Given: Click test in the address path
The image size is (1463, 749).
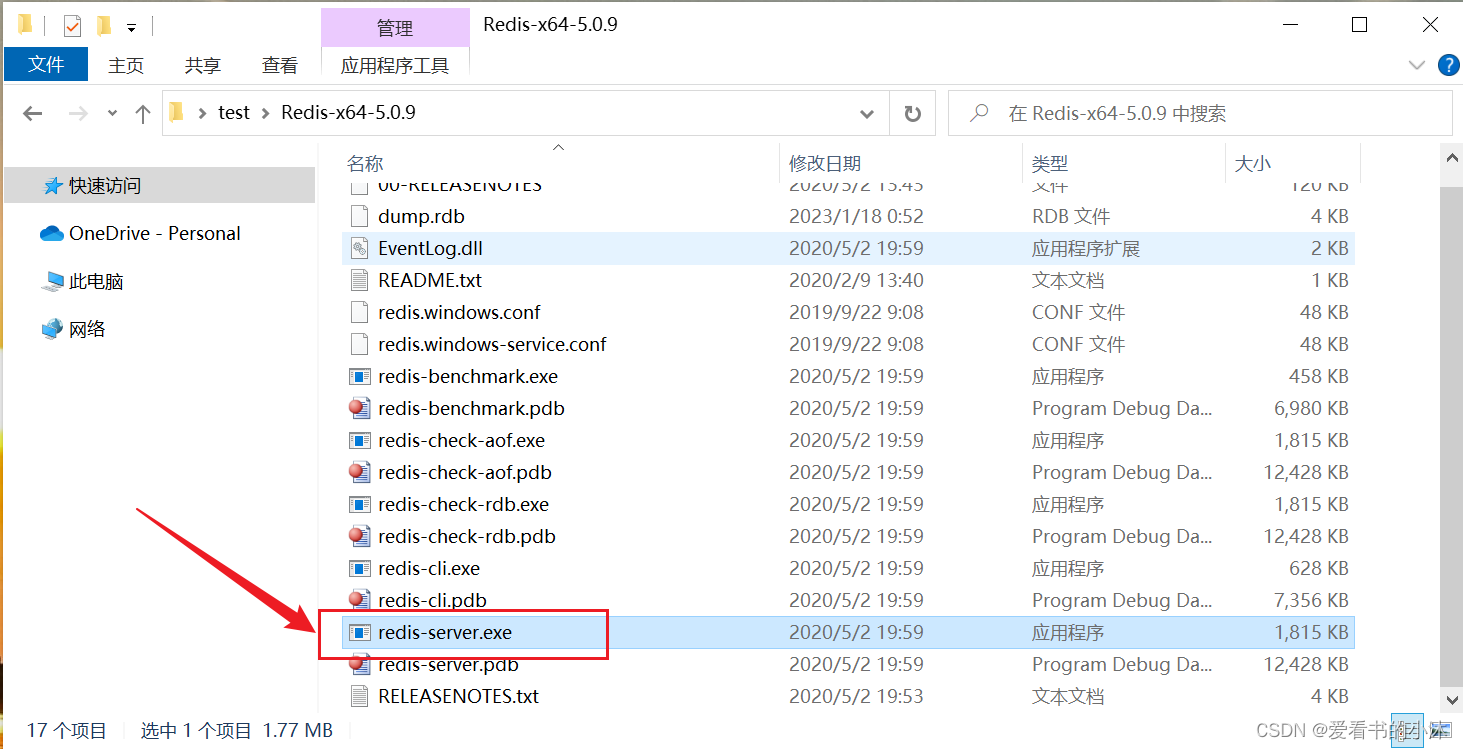Looking at the screenshot, I should tap(234, 113).
